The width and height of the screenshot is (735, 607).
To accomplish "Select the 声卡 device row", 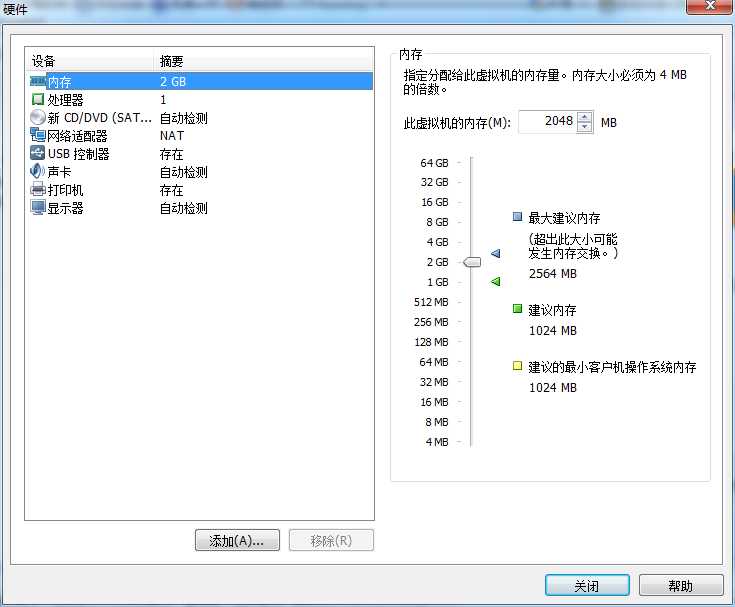I will (x=201, y=172).
